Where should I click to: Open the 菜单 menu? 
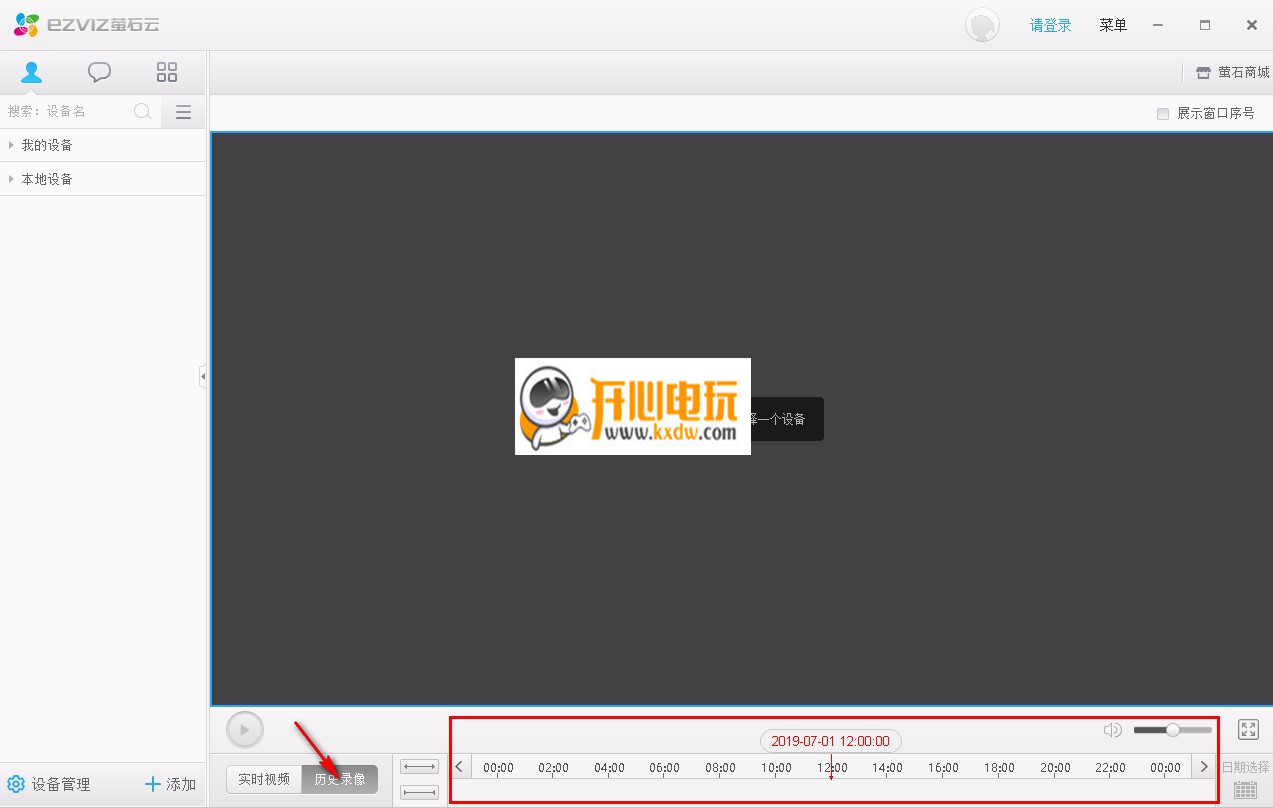1113,25
